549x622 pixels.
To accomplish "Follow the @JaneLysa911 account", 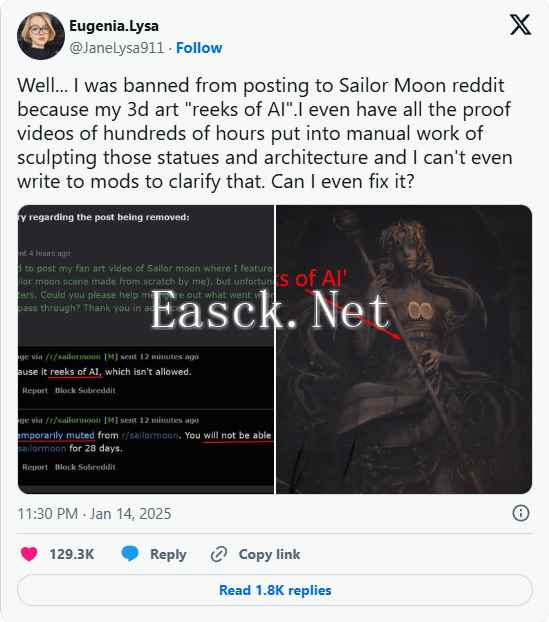I will point(199,48).
